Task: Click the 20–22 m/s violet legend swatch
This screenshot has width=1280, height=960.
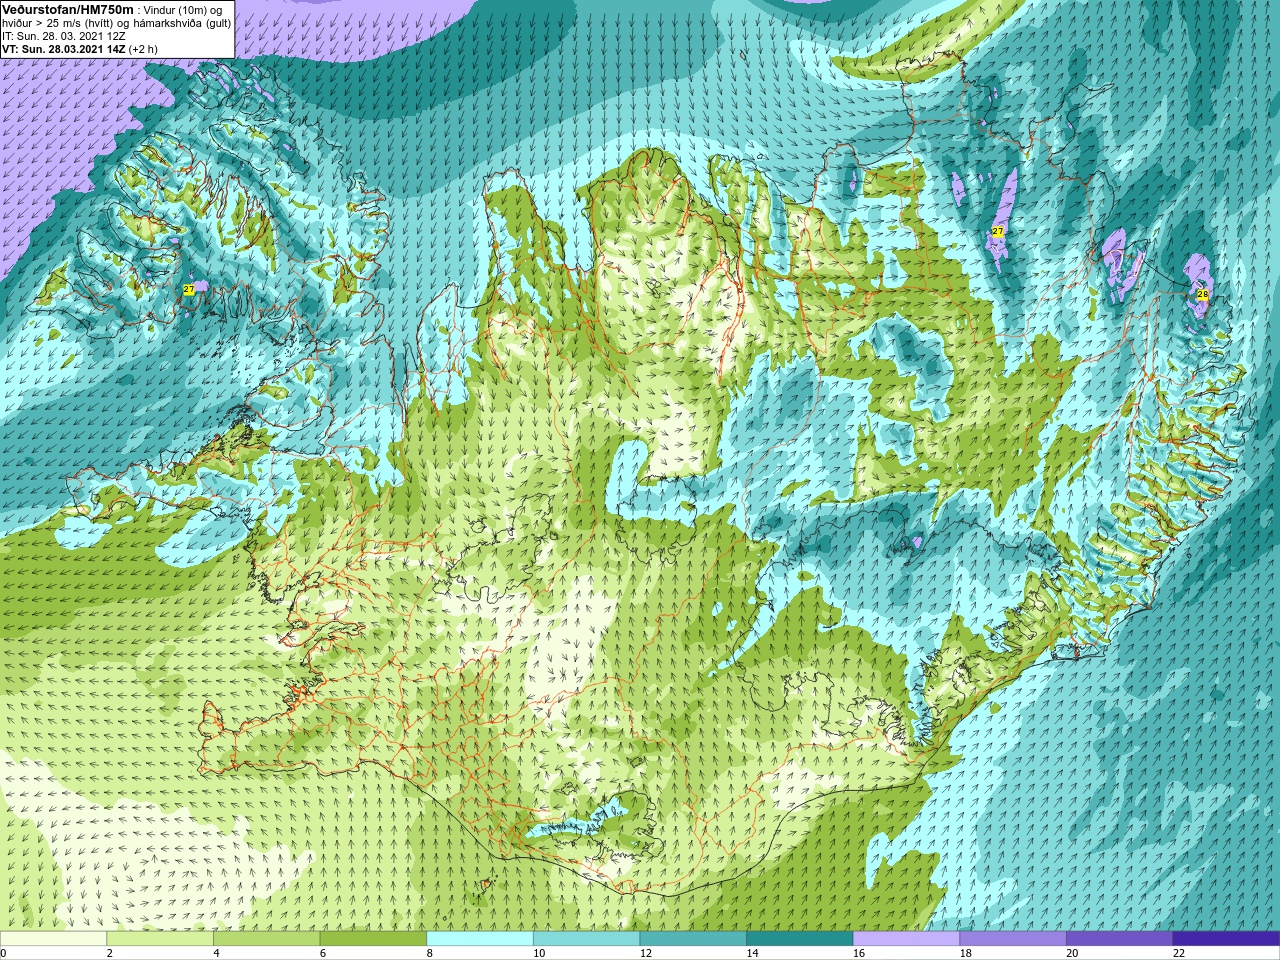Action: coord(1120,939)
